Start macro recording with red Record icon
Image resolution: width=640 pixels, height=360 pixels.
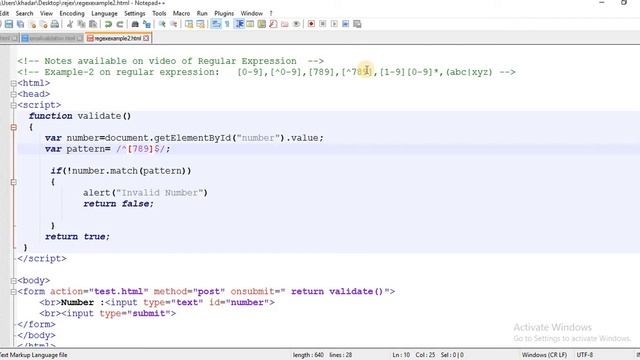(x=311, y=24)
